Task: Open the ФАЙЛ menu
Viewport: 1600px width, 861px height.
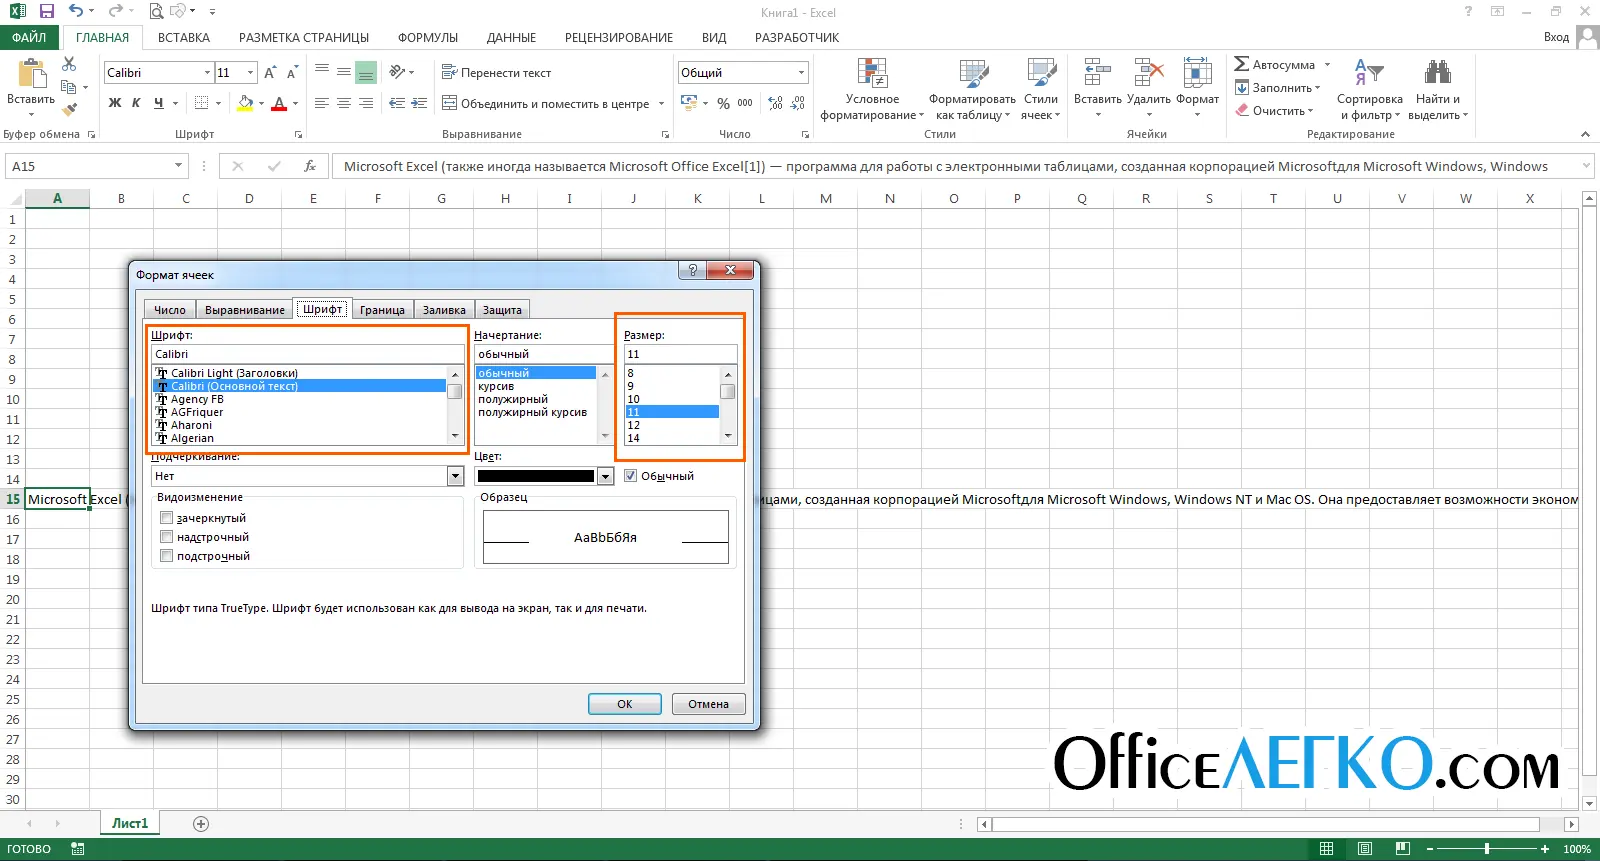Action: tap(29, 38)
